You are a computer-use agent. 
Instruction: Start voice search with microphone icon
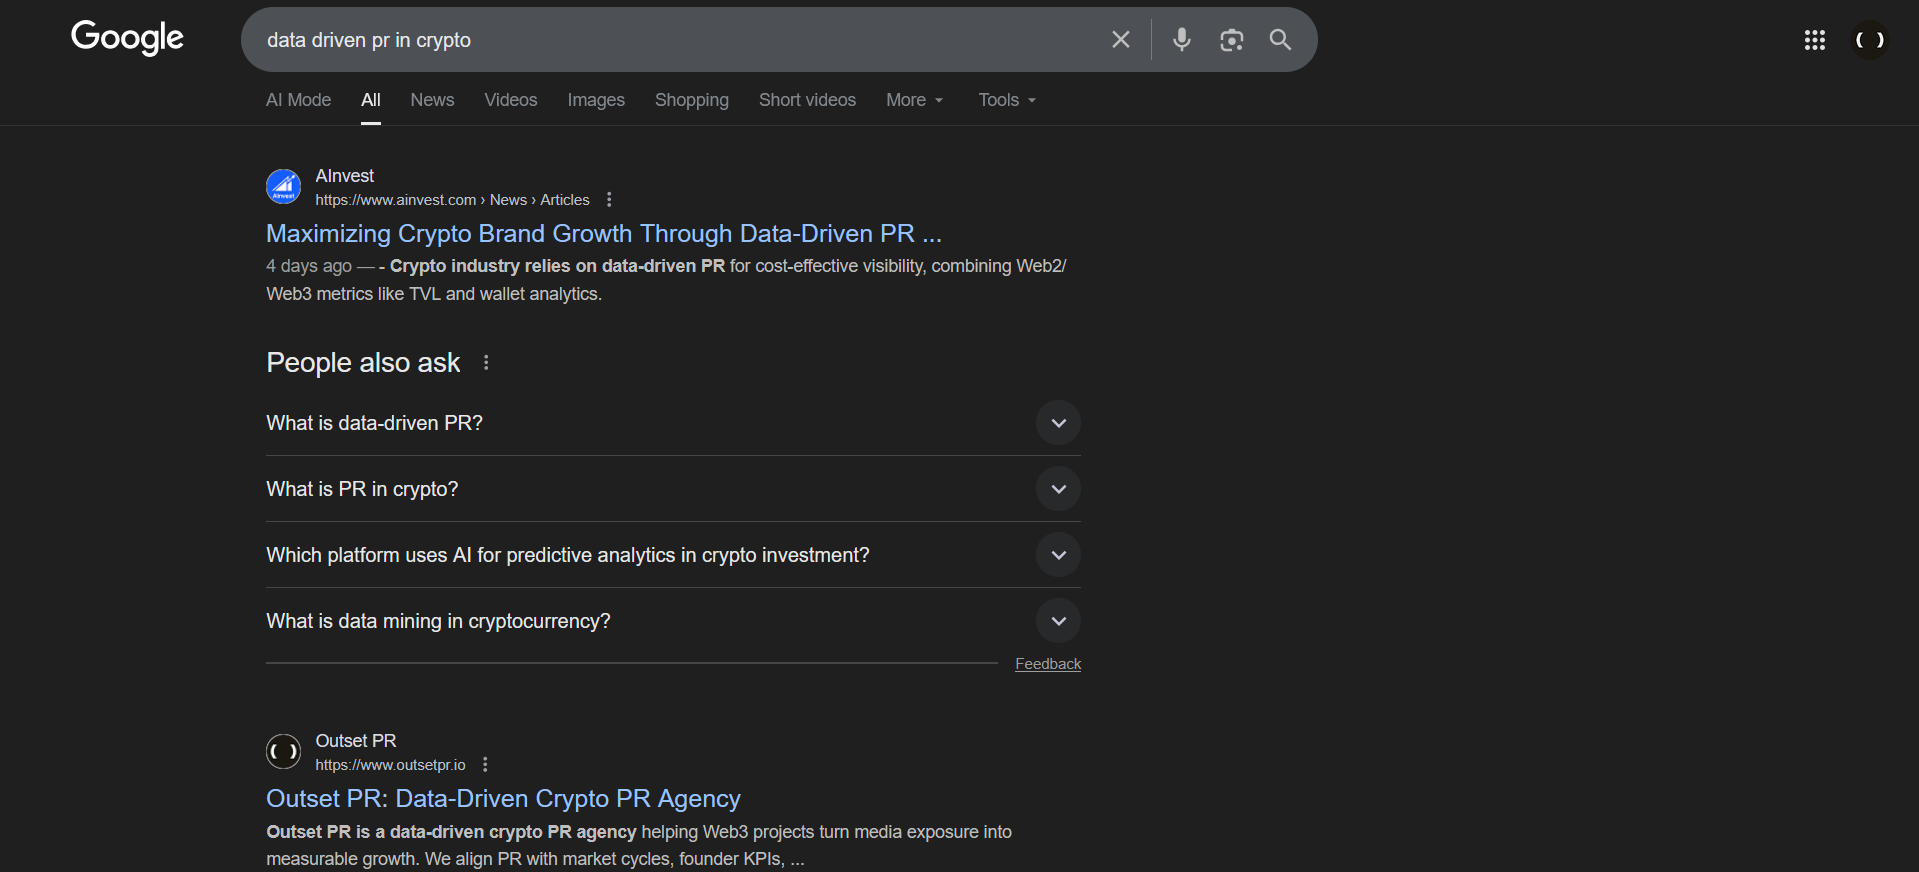(1181, 40)
